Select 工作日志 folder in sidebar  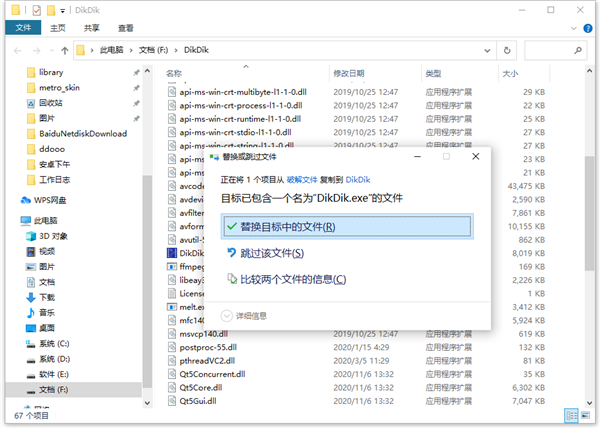54,179
